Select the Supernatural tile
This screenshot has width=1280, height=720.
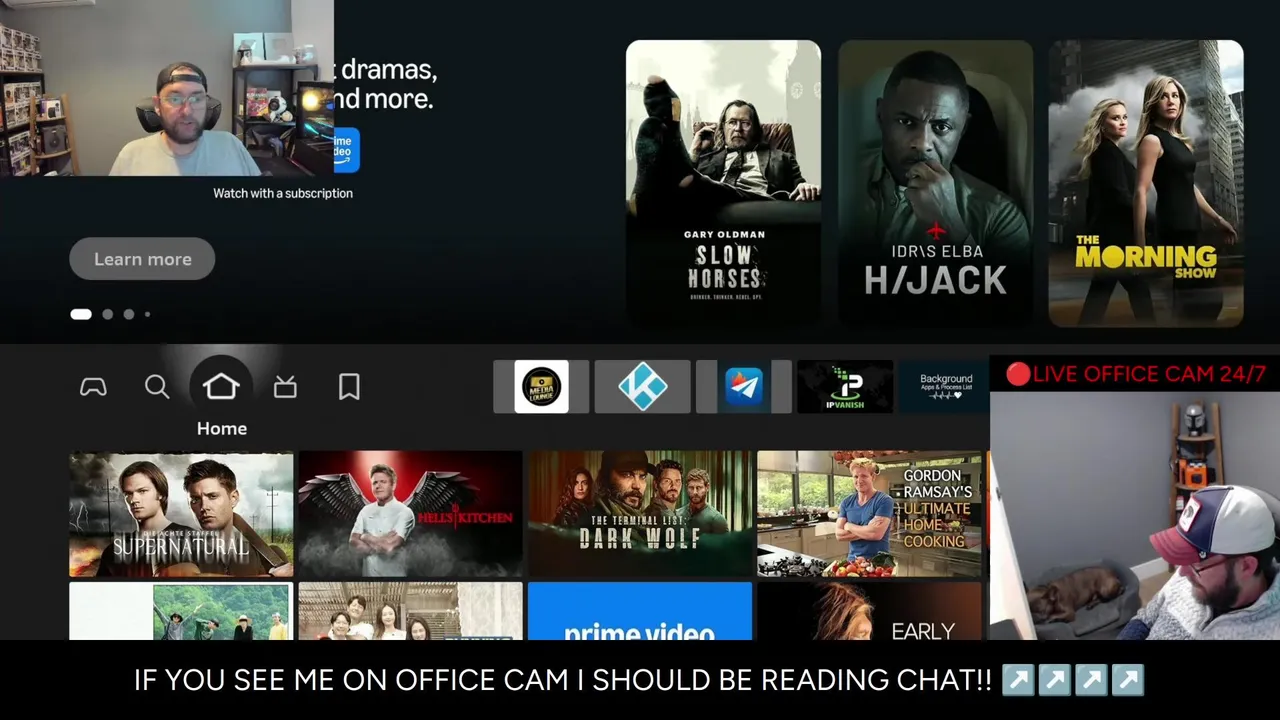tap(181, 514)
